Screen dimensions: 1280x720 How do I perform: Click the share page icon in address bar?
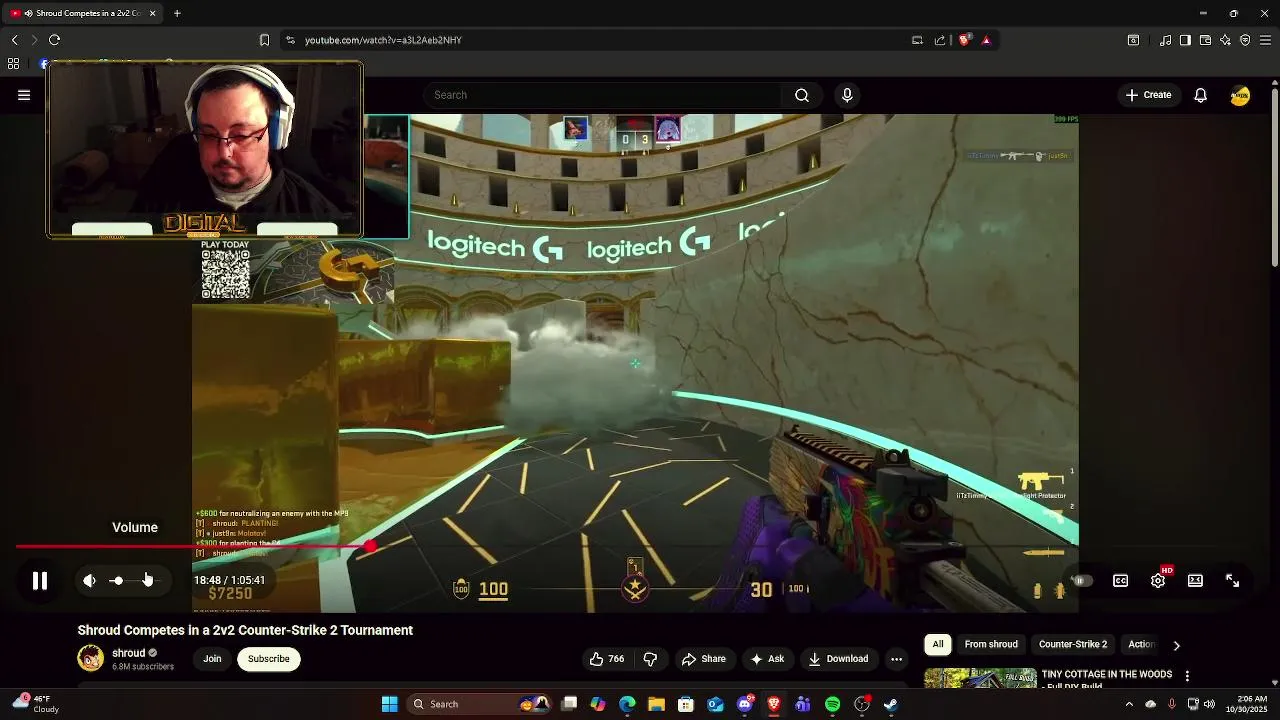[x=940, y=40]
